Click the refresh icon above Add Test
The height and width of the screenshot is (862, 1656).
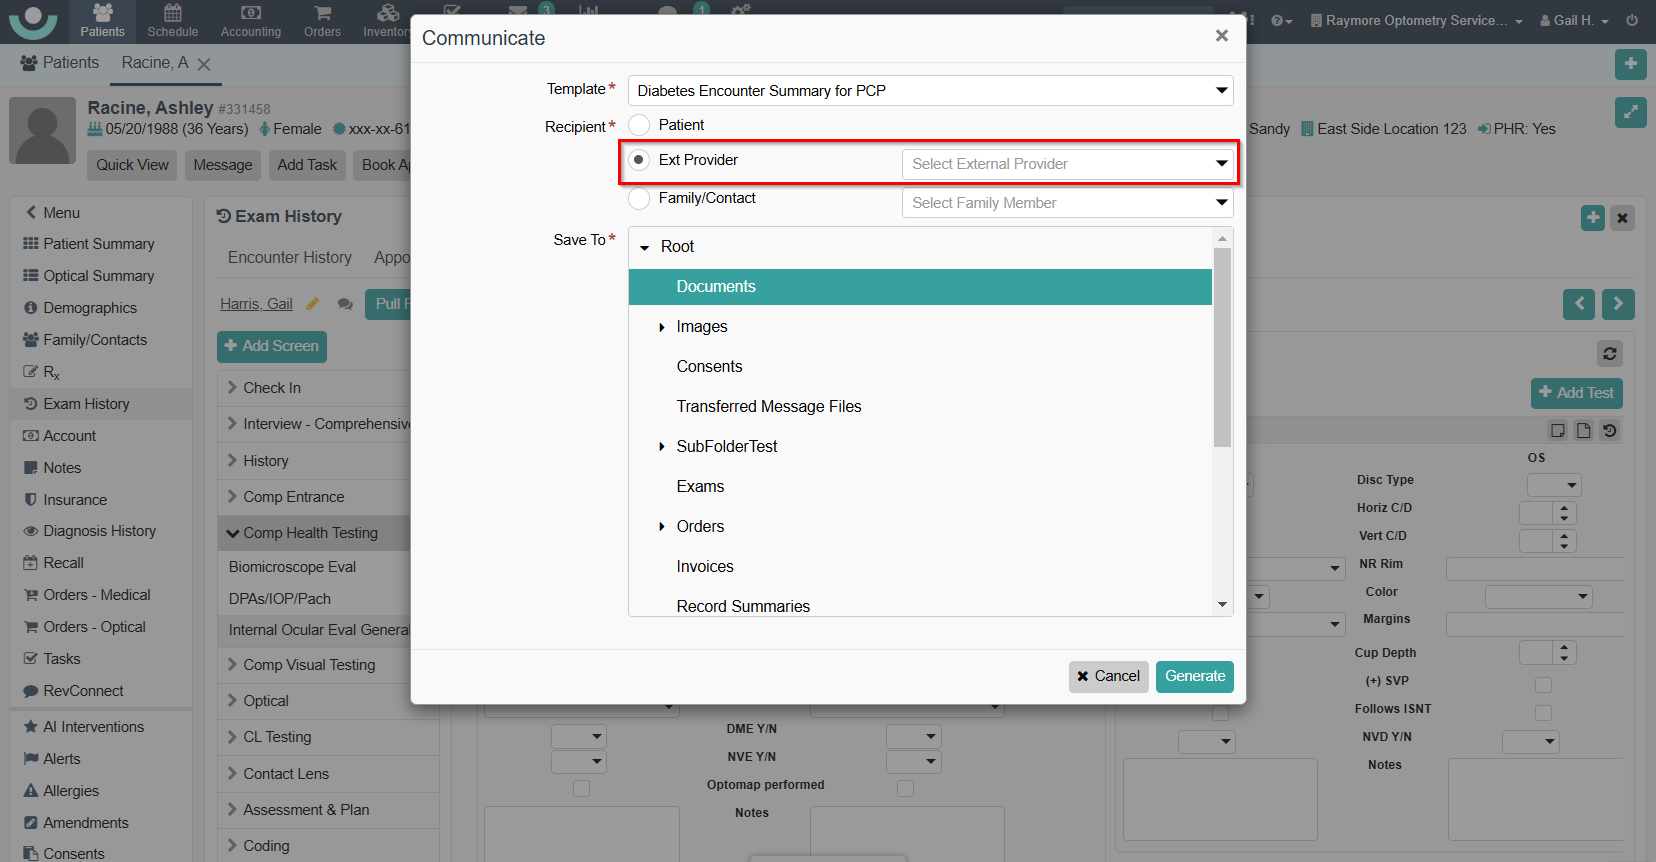1609,354
